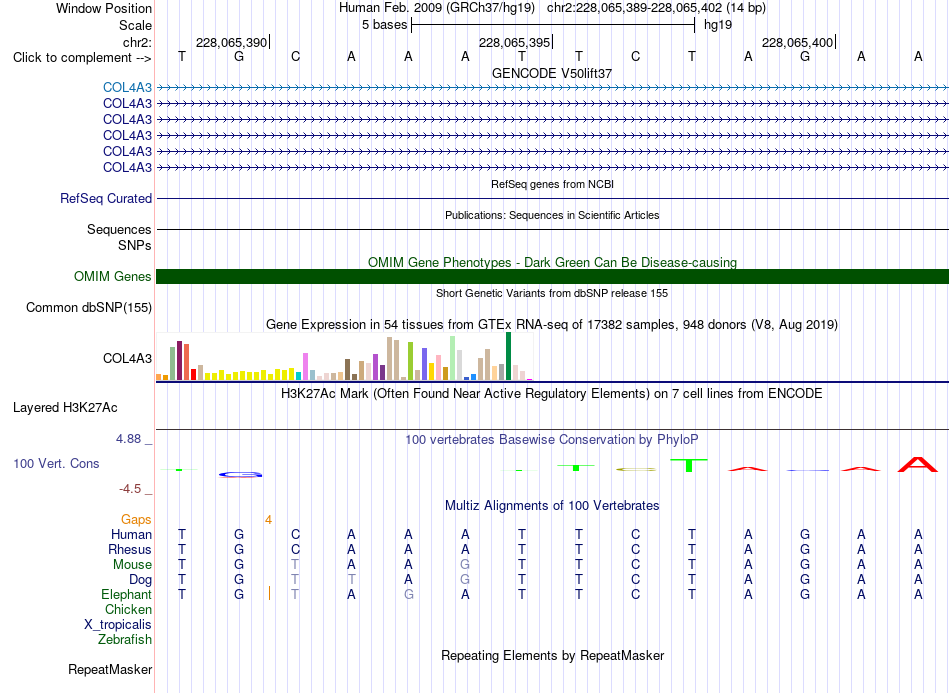Click the 228,065,400 coordinate marker
Screen dimensions: 950x693
point(797,42)
